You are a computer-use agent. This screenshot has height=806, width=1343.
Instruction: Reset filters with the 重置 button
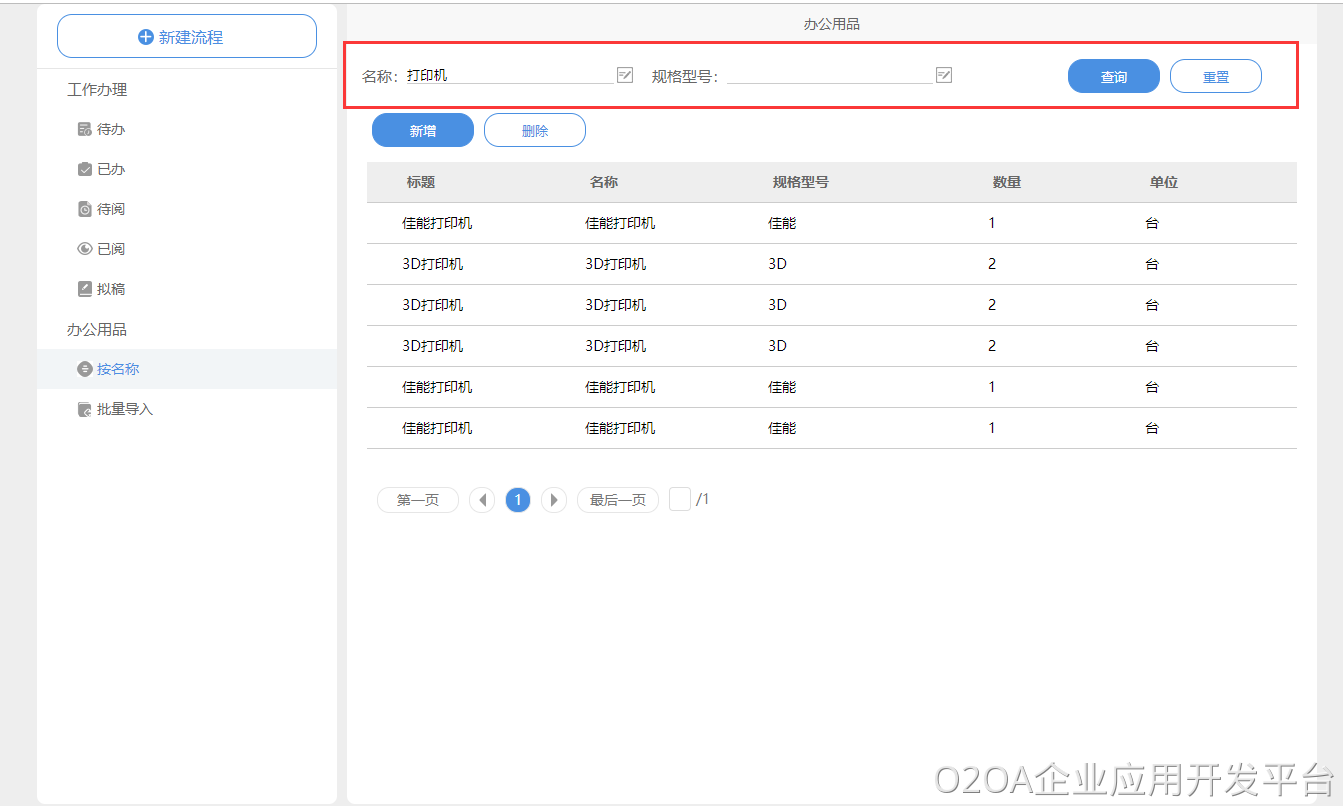tap(1215, 77)
